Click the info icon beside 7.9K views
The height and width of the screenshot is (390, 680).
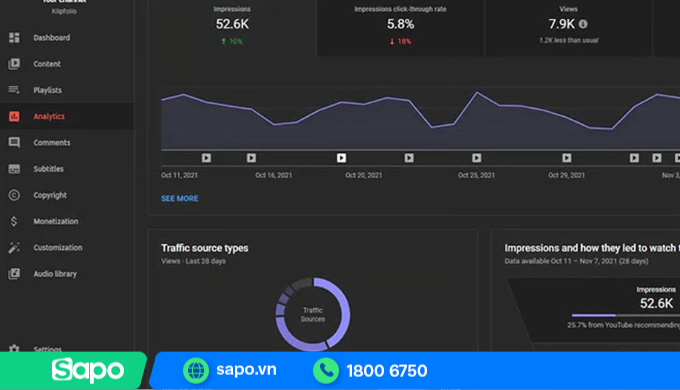pos(583,24)
